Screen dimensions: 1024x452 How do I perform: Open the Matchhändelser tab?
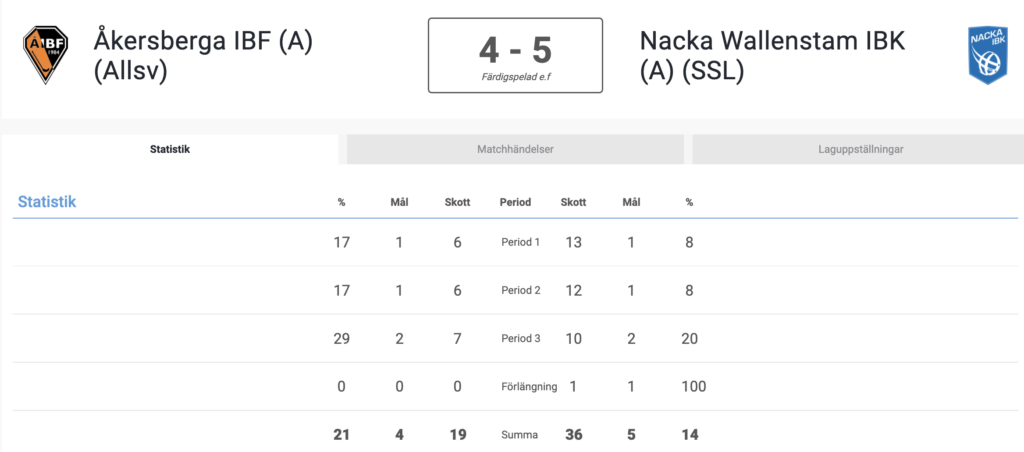515,149
